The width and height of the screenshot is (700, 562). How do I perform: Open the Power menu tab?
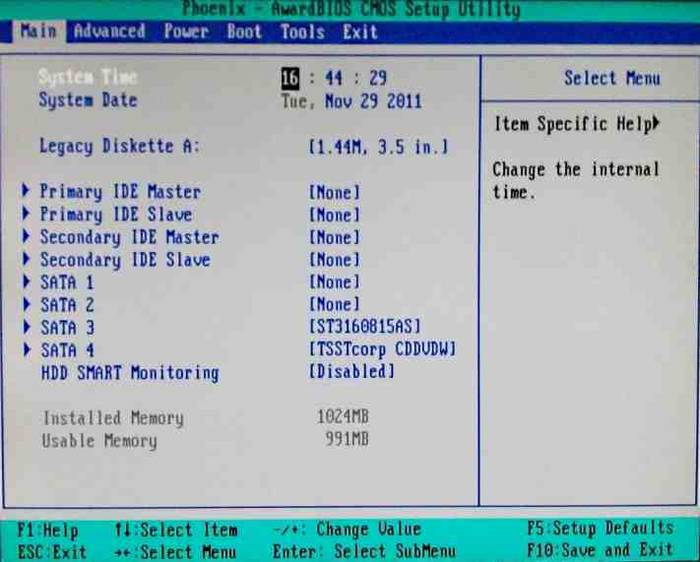pyautogui.click(x=186, y=32)
